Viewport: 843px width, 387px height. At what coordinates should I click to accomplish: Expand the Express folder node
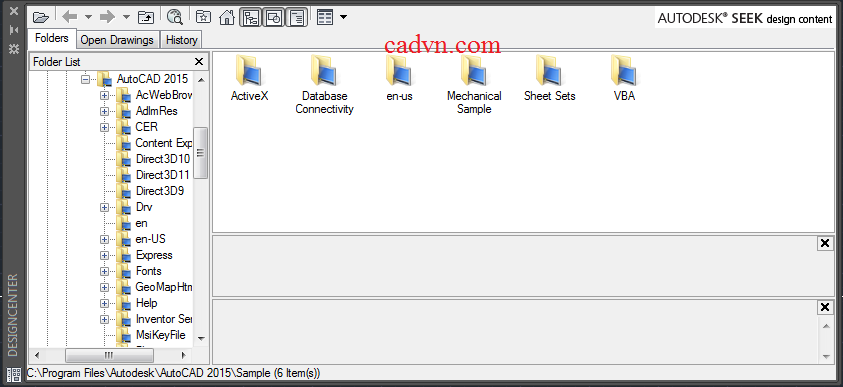pyautogui.click(x=104, y=255)
